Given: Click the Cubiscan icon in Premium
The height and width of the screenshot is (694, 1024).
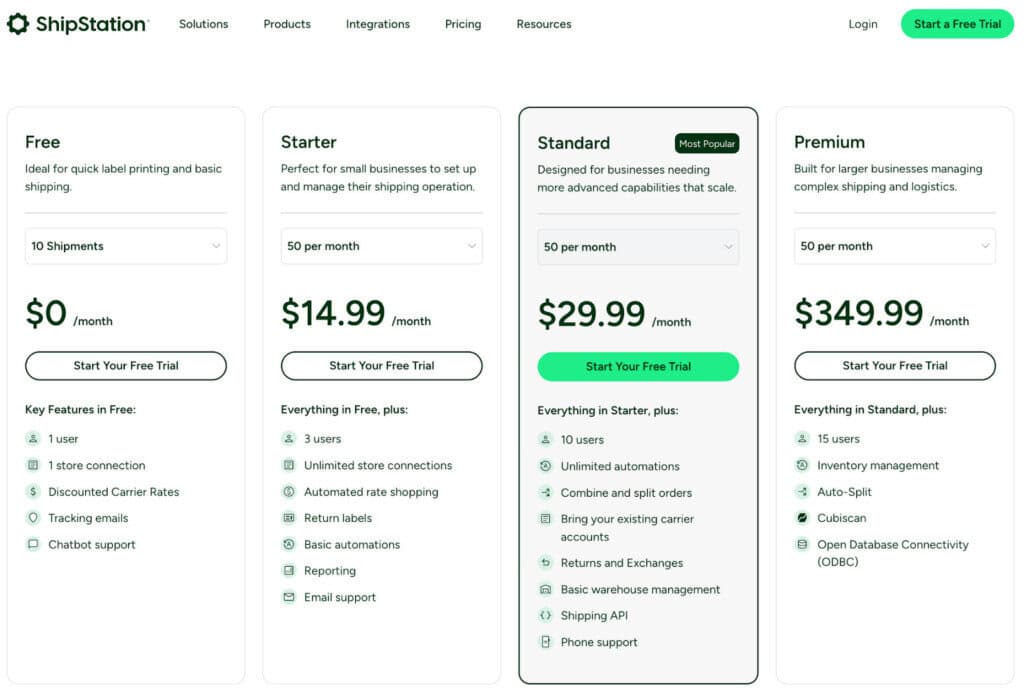Looking at the screenshot, I should [x=802, y=518].
